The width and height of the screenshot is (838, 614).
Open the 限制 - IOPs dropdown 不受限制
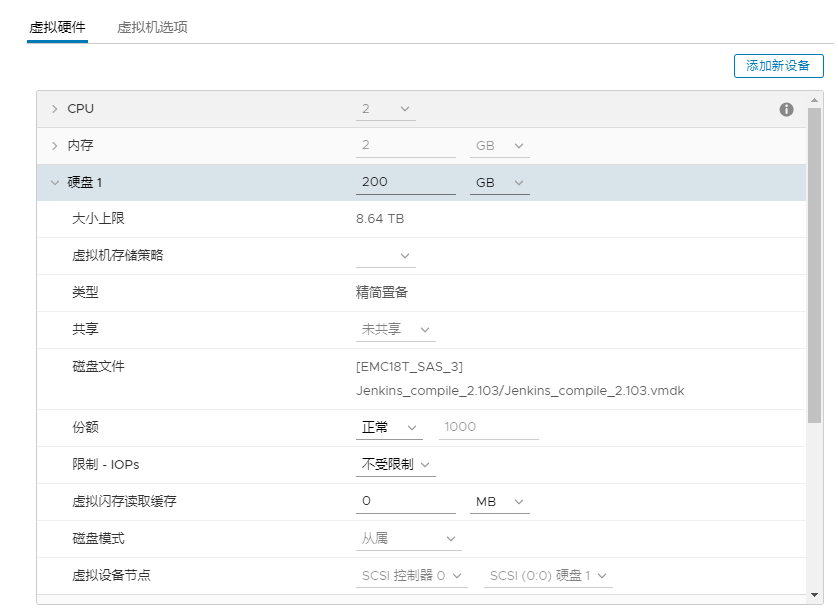point(395,464)
